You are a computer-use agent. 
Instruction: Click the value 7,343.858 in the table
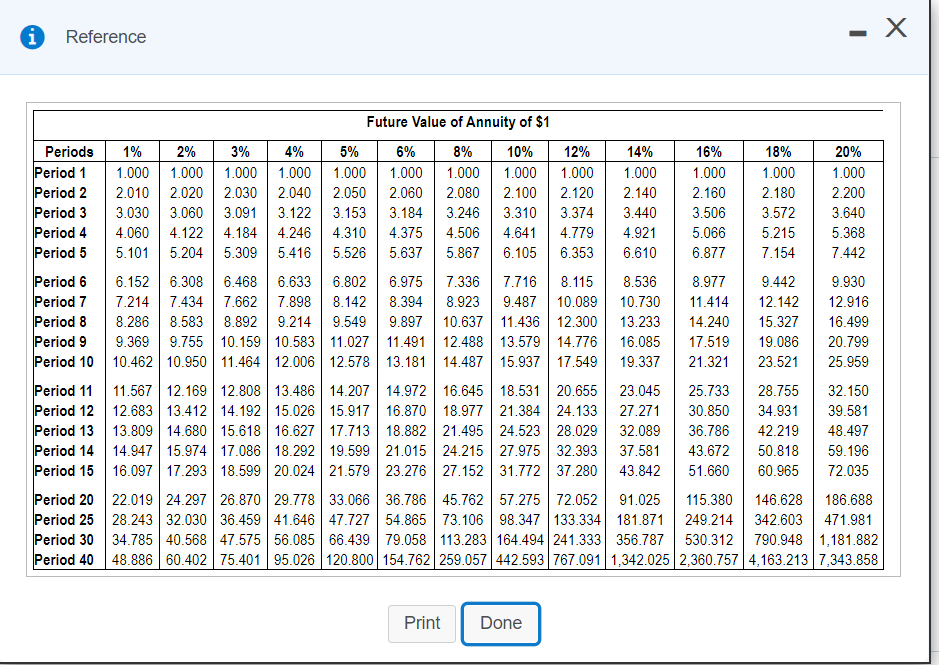click(x=848, y=560)
